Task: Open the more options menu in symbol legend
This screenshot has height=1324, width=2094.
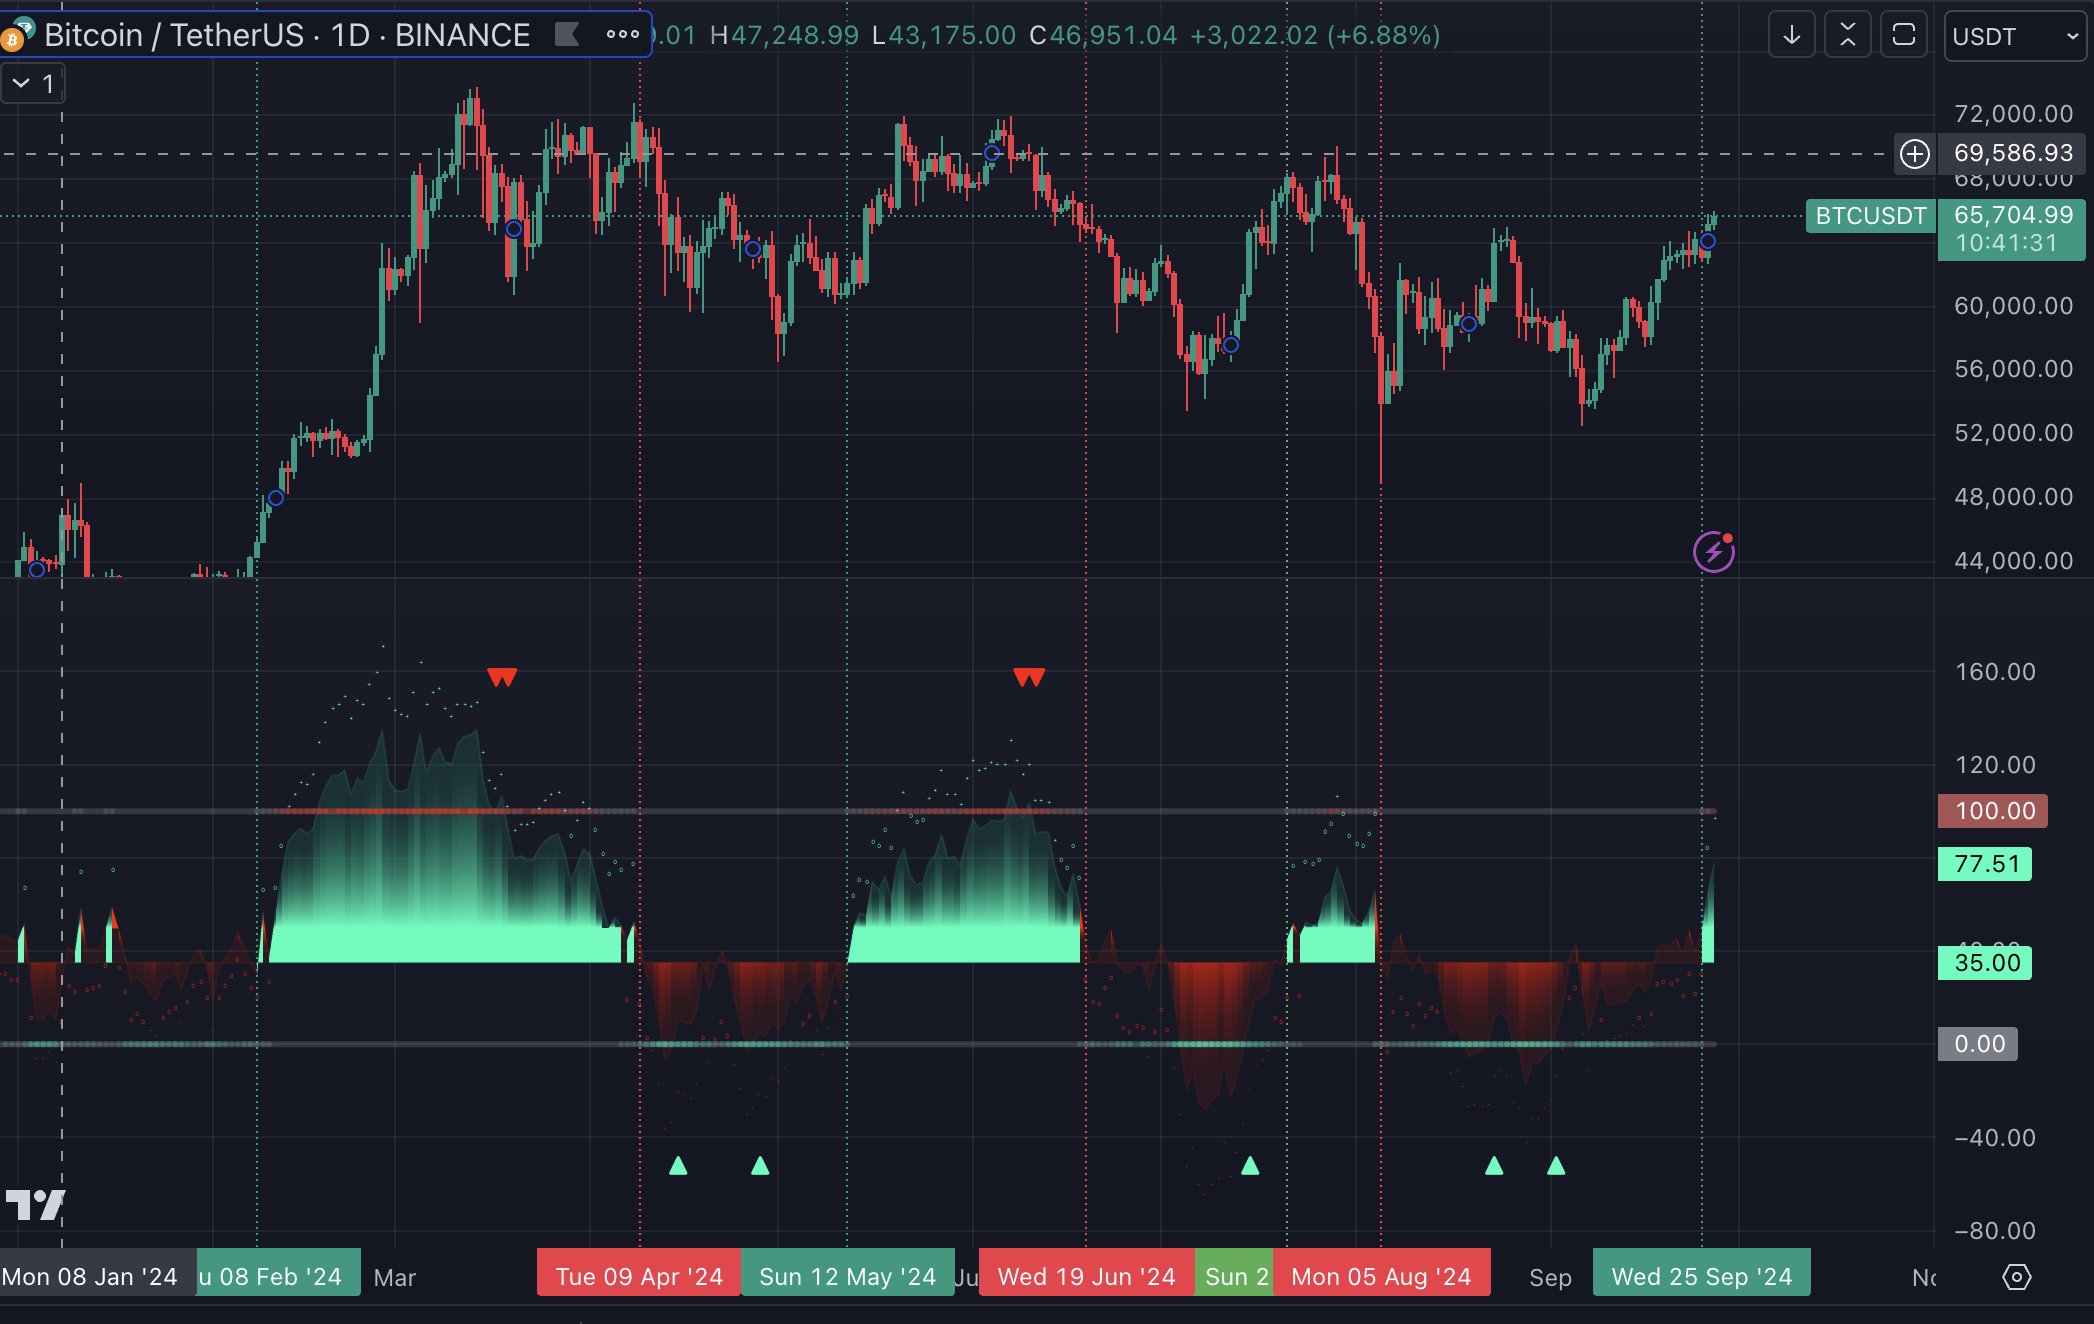Action: [x=622, y=35]
